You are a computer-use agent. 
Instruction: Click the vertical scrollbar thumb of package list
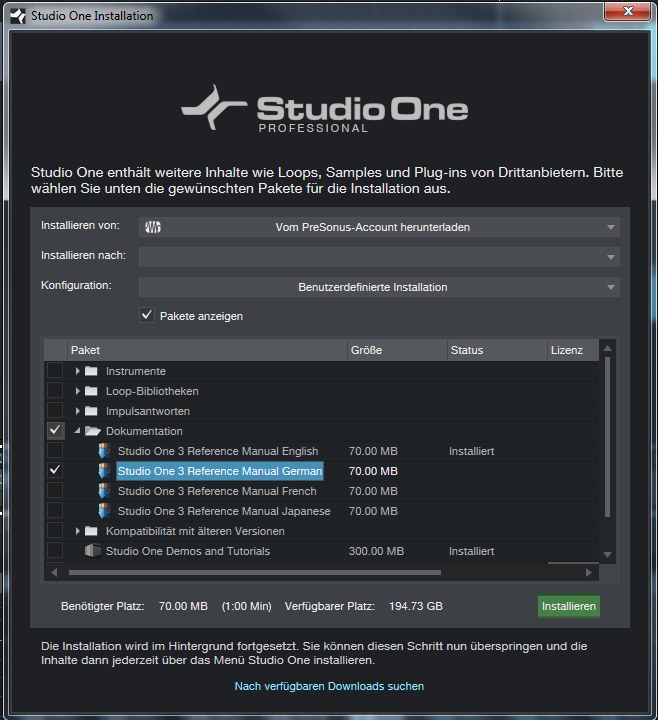tap(607, 437)
